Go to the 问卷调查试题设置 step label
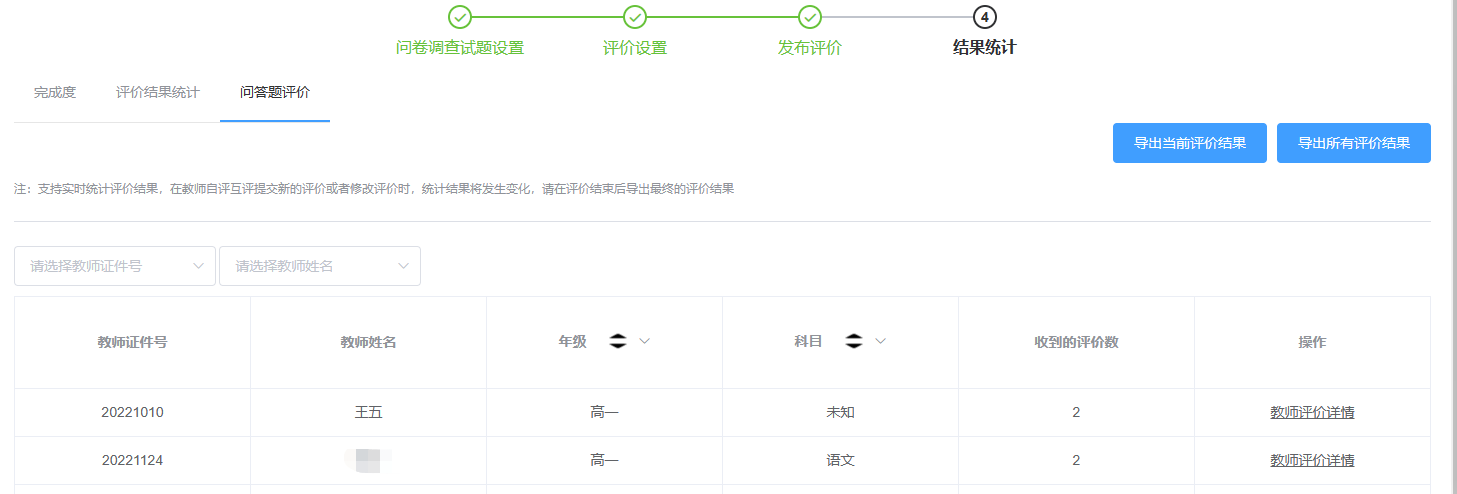 (x=460, y=48)
